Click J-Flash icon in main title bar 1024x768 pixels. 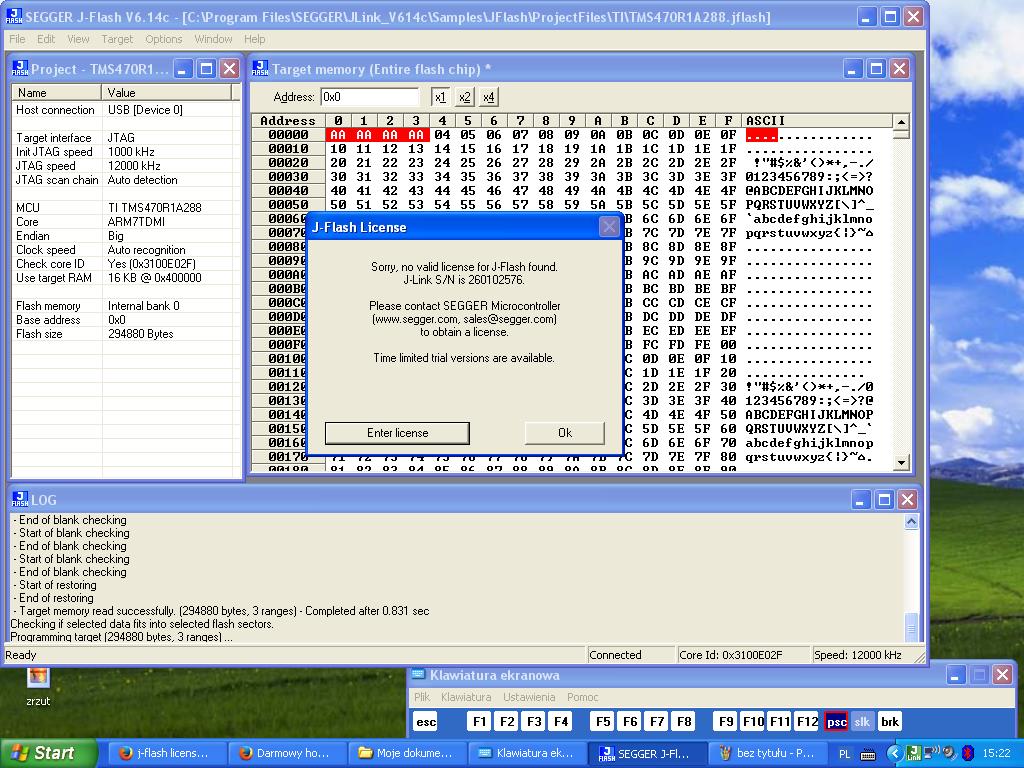[x=14, y=16]
